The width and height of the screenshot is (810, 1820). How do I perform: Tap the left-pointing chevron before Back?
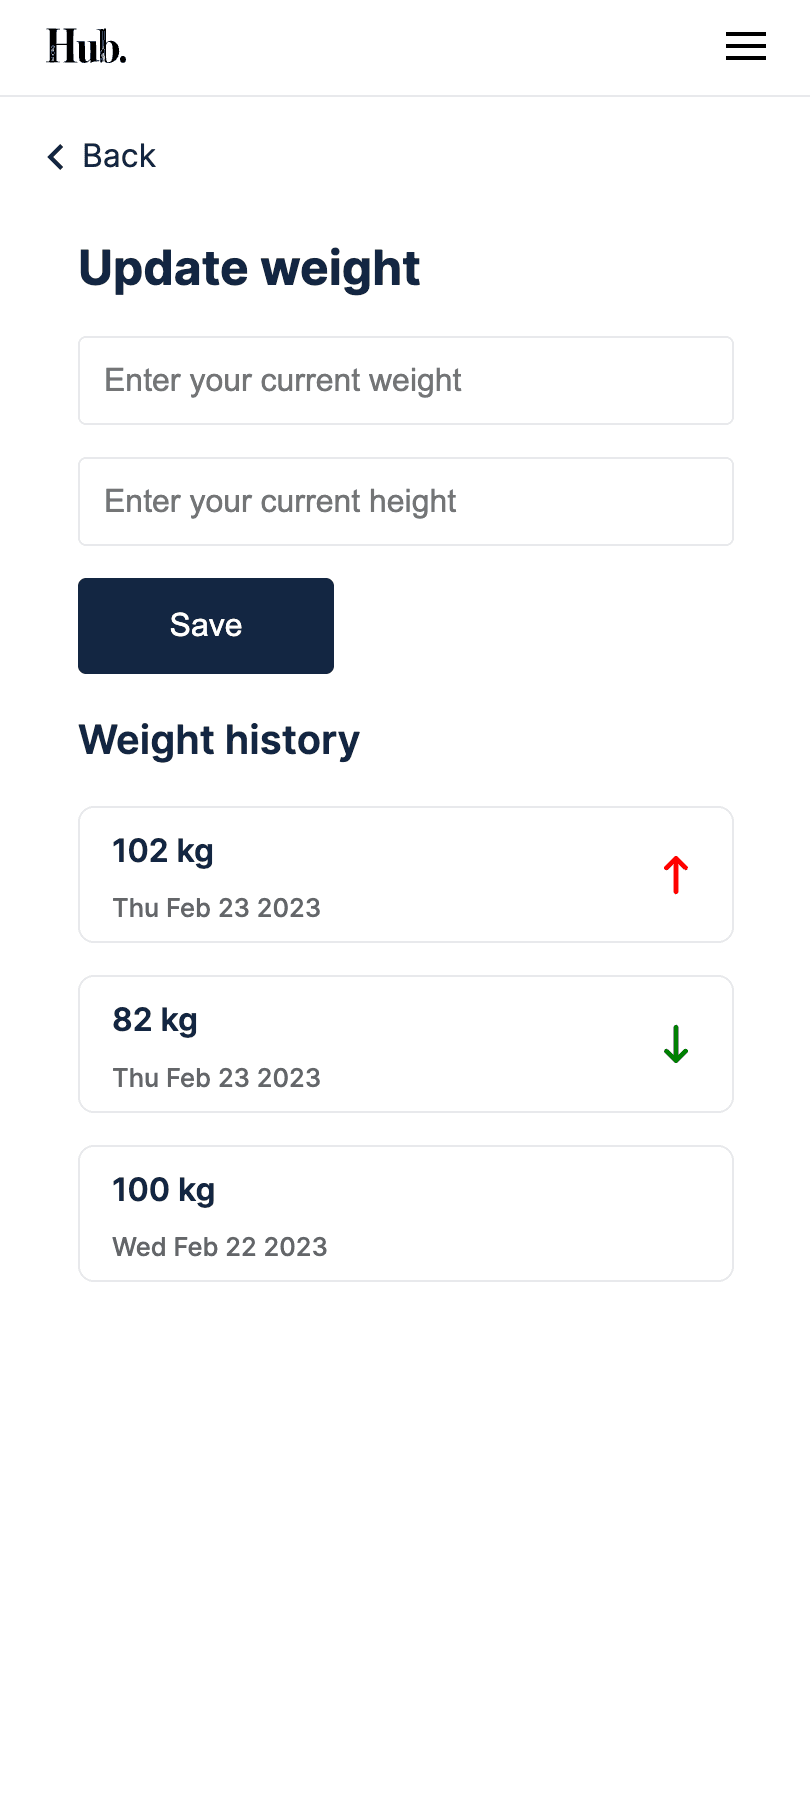point(55,157)
